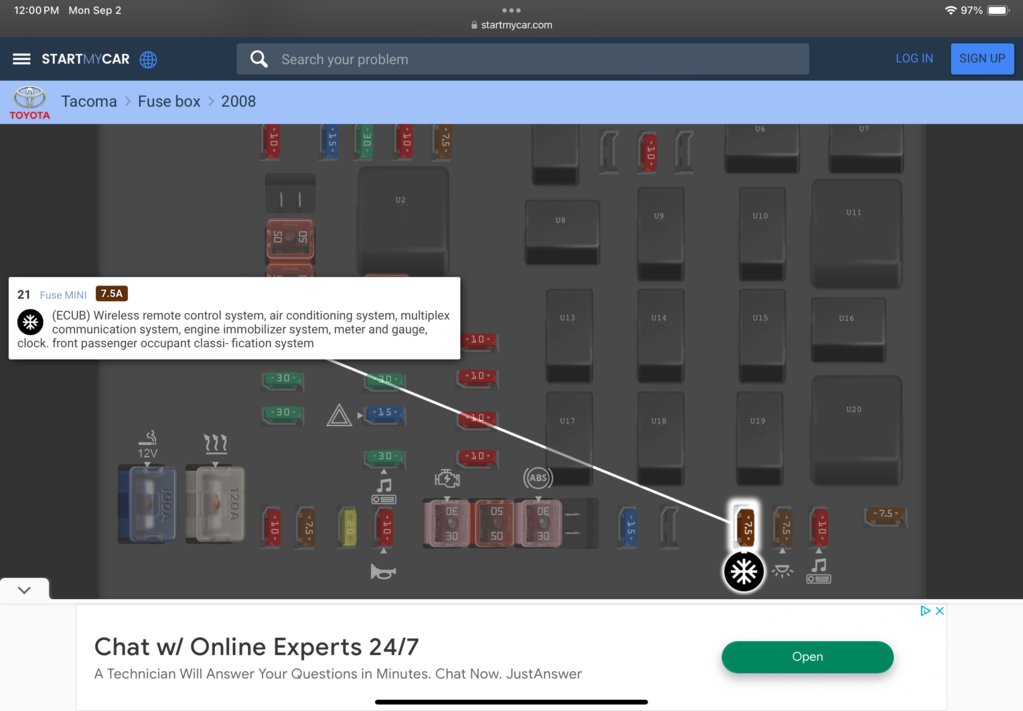Click the Open button in the ad
This screenshot has height=711, width=1023.
click(807, 657)
